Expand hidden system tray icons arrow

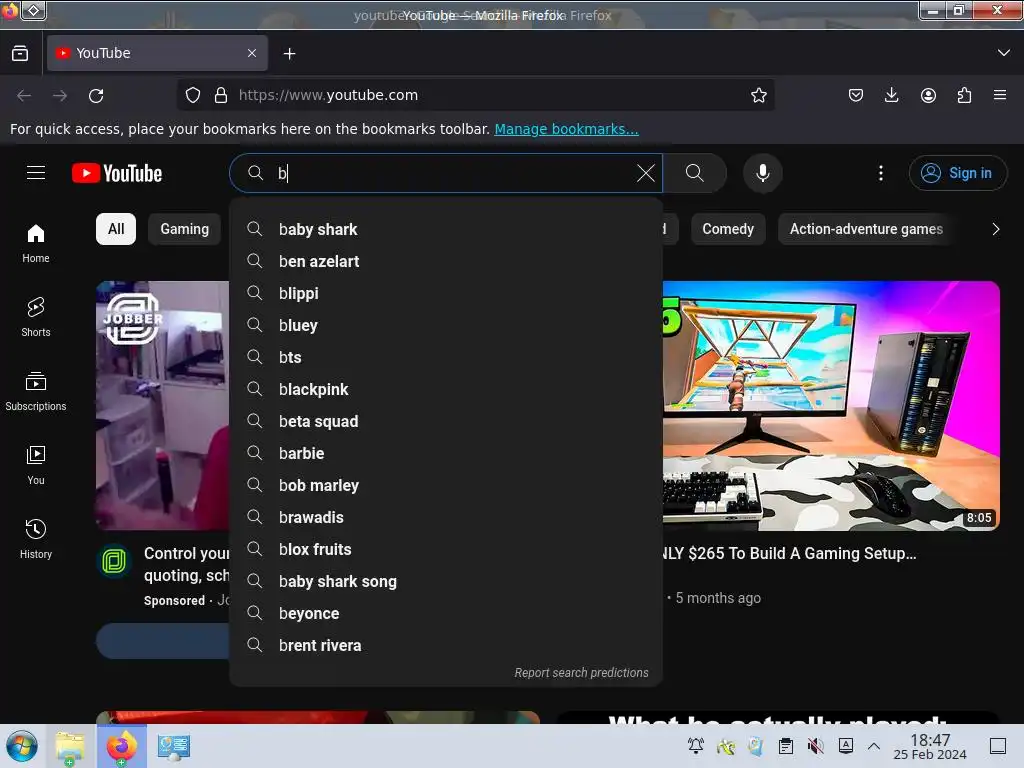coord(873,746)
